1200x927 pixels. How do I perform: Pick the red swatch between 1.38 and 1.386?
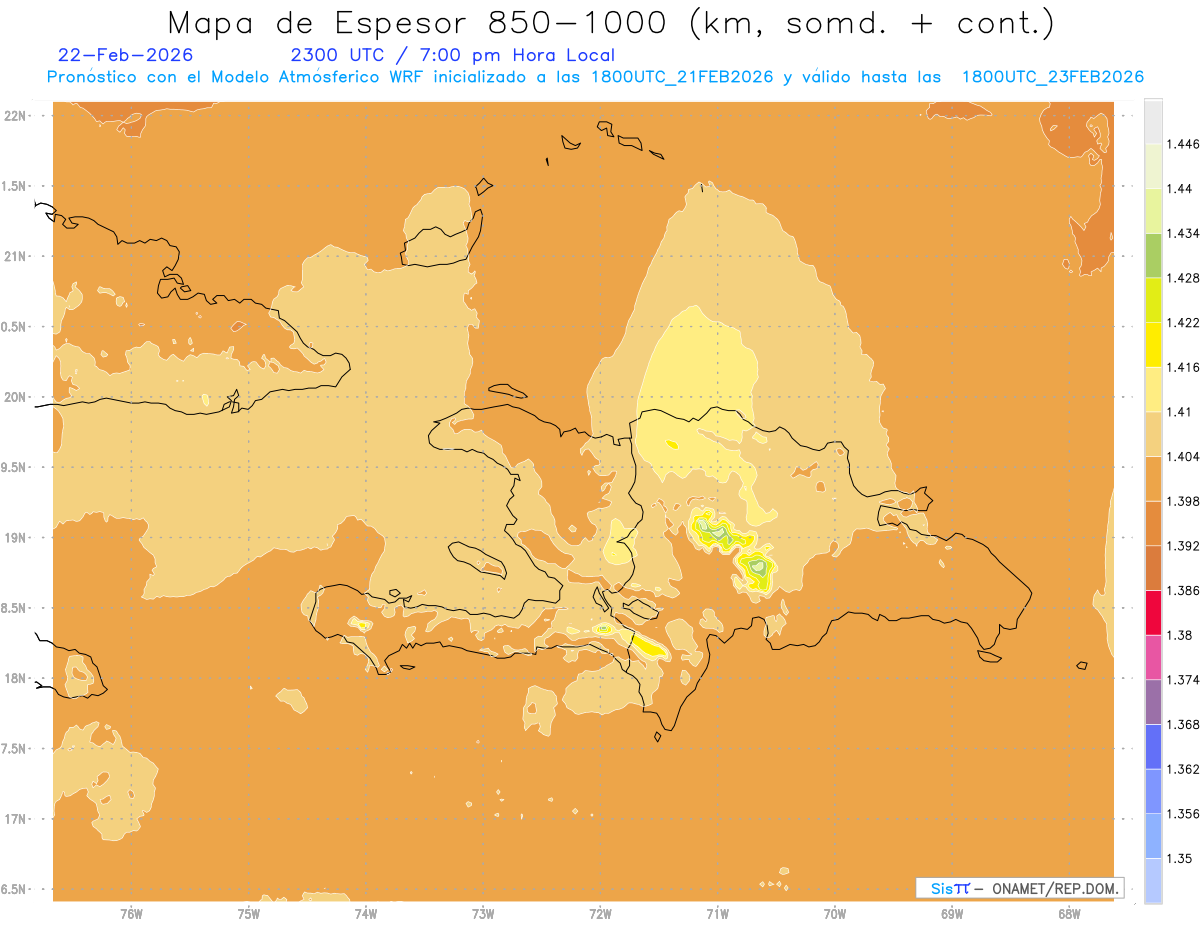click(1153, 612)
